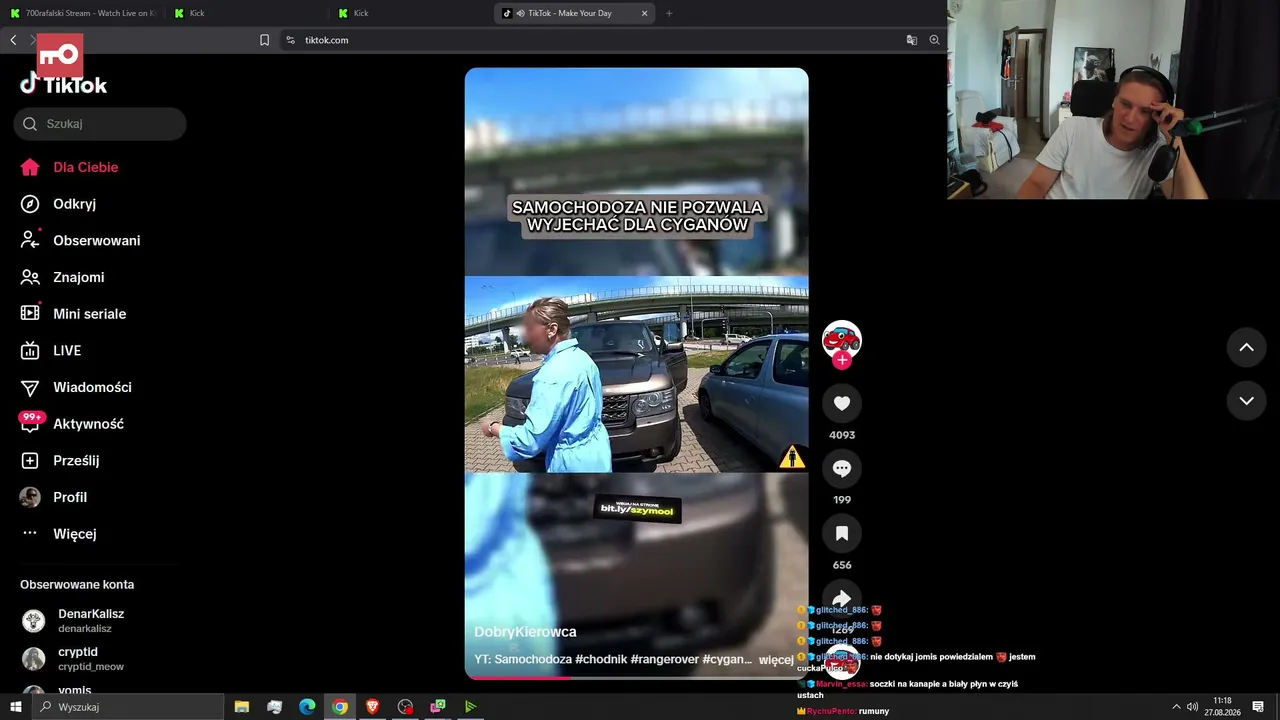Viewport: 1280px width, 720px height.
Task: Switch to Chrome on taskbar
Action: (x=340, y=707)
